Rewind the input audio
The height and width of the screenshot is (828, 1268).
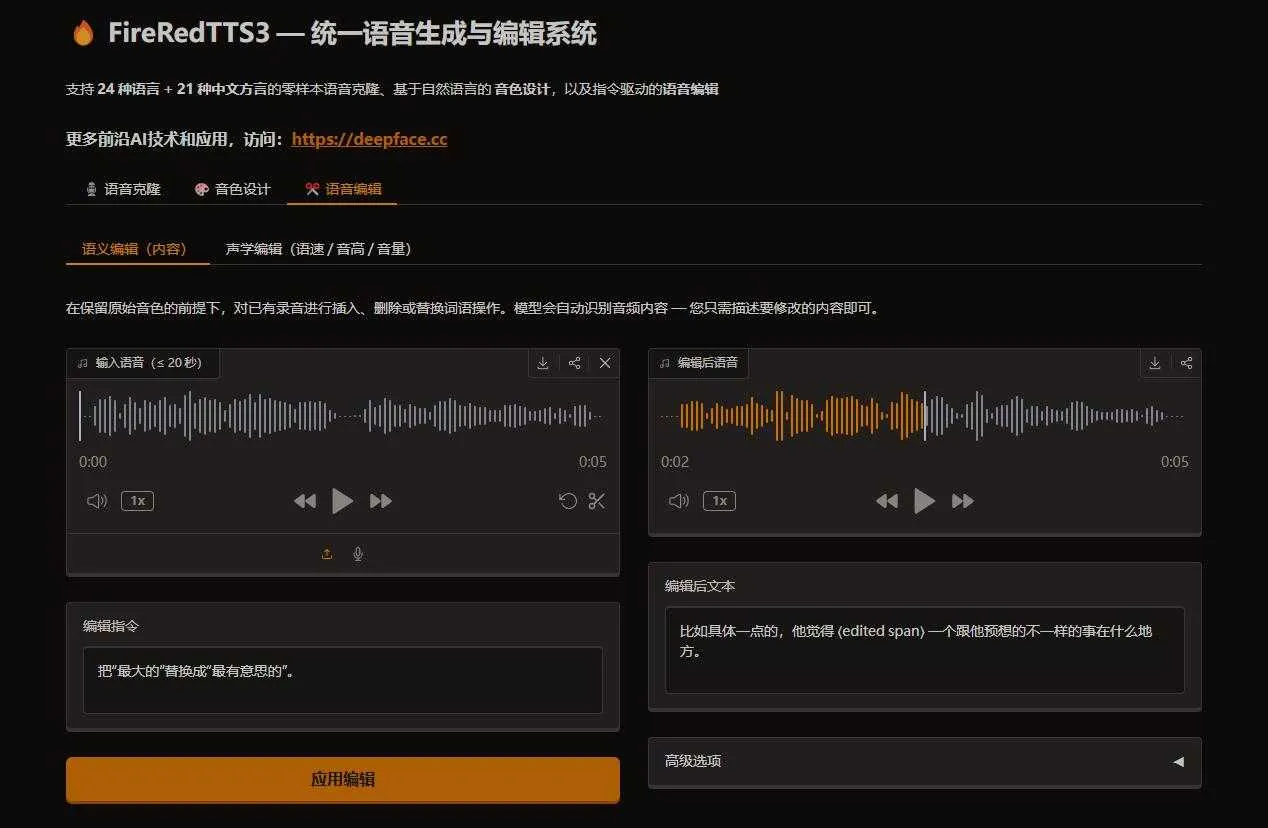tap(305, 501)
